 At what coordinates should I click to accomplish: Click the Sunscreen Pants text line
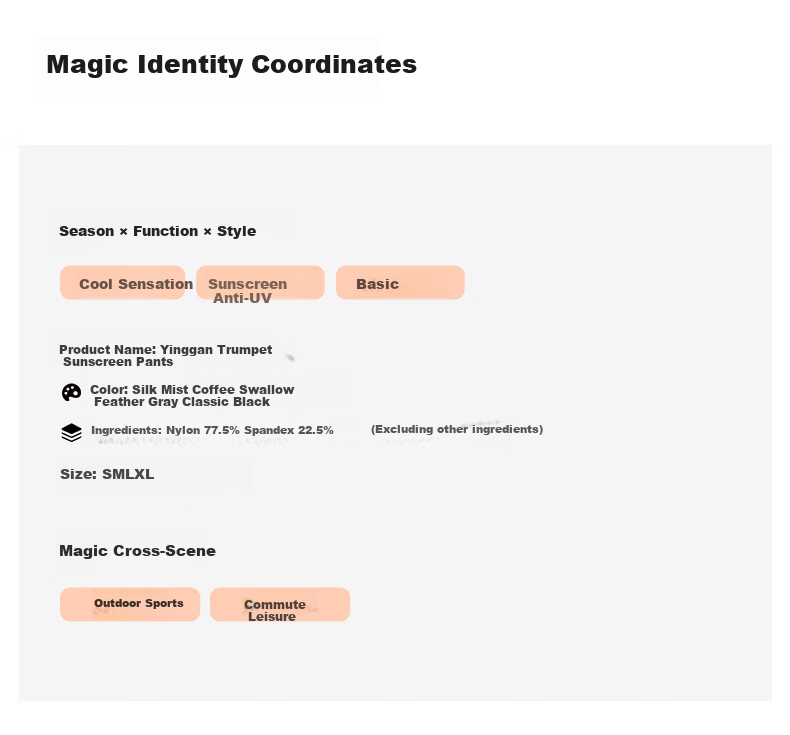click(x=118, y=362)
